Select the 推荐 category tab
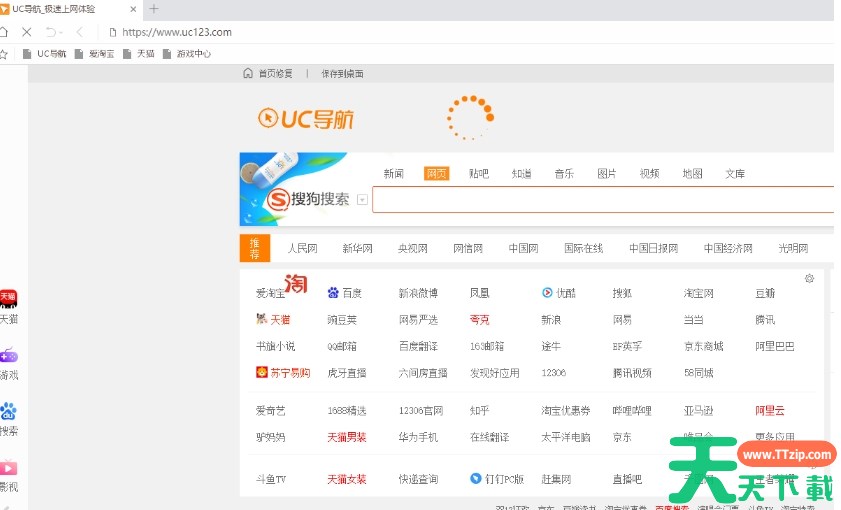Image resolution: width=841 pixels, height=510 pixels. click(x=254, y=248)
